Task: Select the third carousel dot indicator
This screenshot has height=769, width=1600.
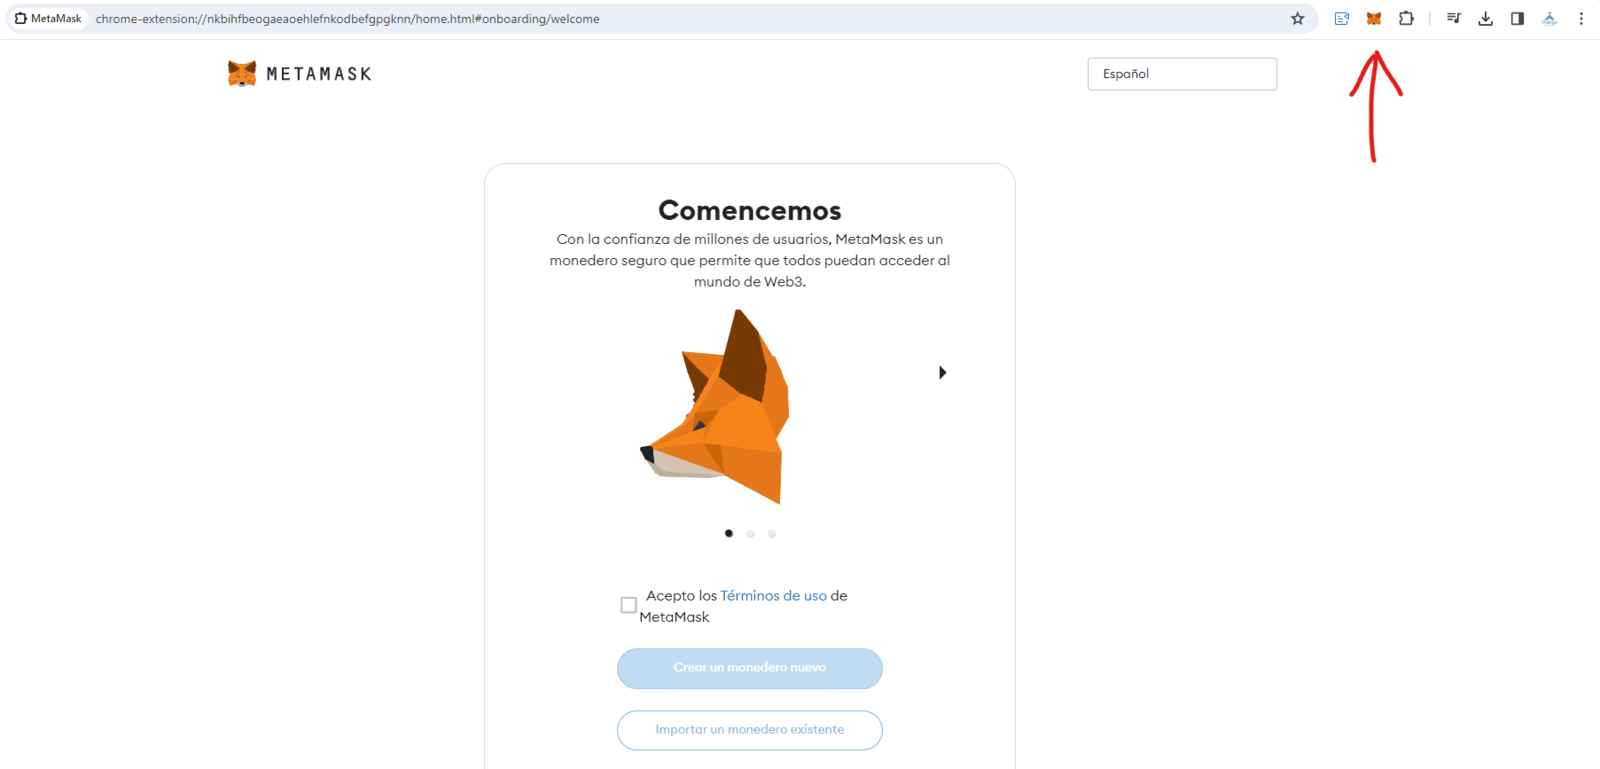Action: [771, 533]
